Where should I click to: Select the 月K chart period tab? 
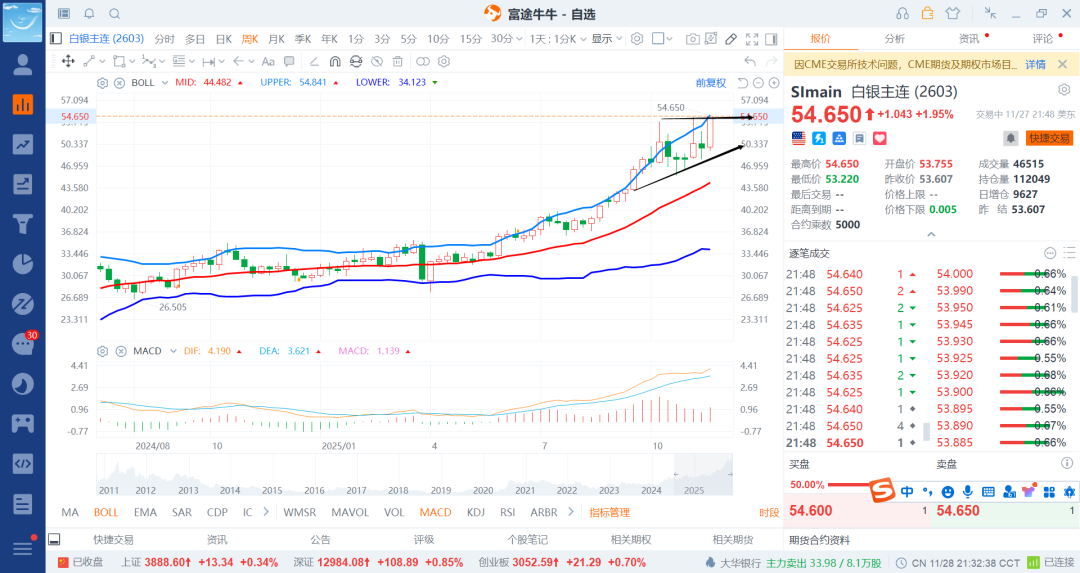(x=276, y=39)
